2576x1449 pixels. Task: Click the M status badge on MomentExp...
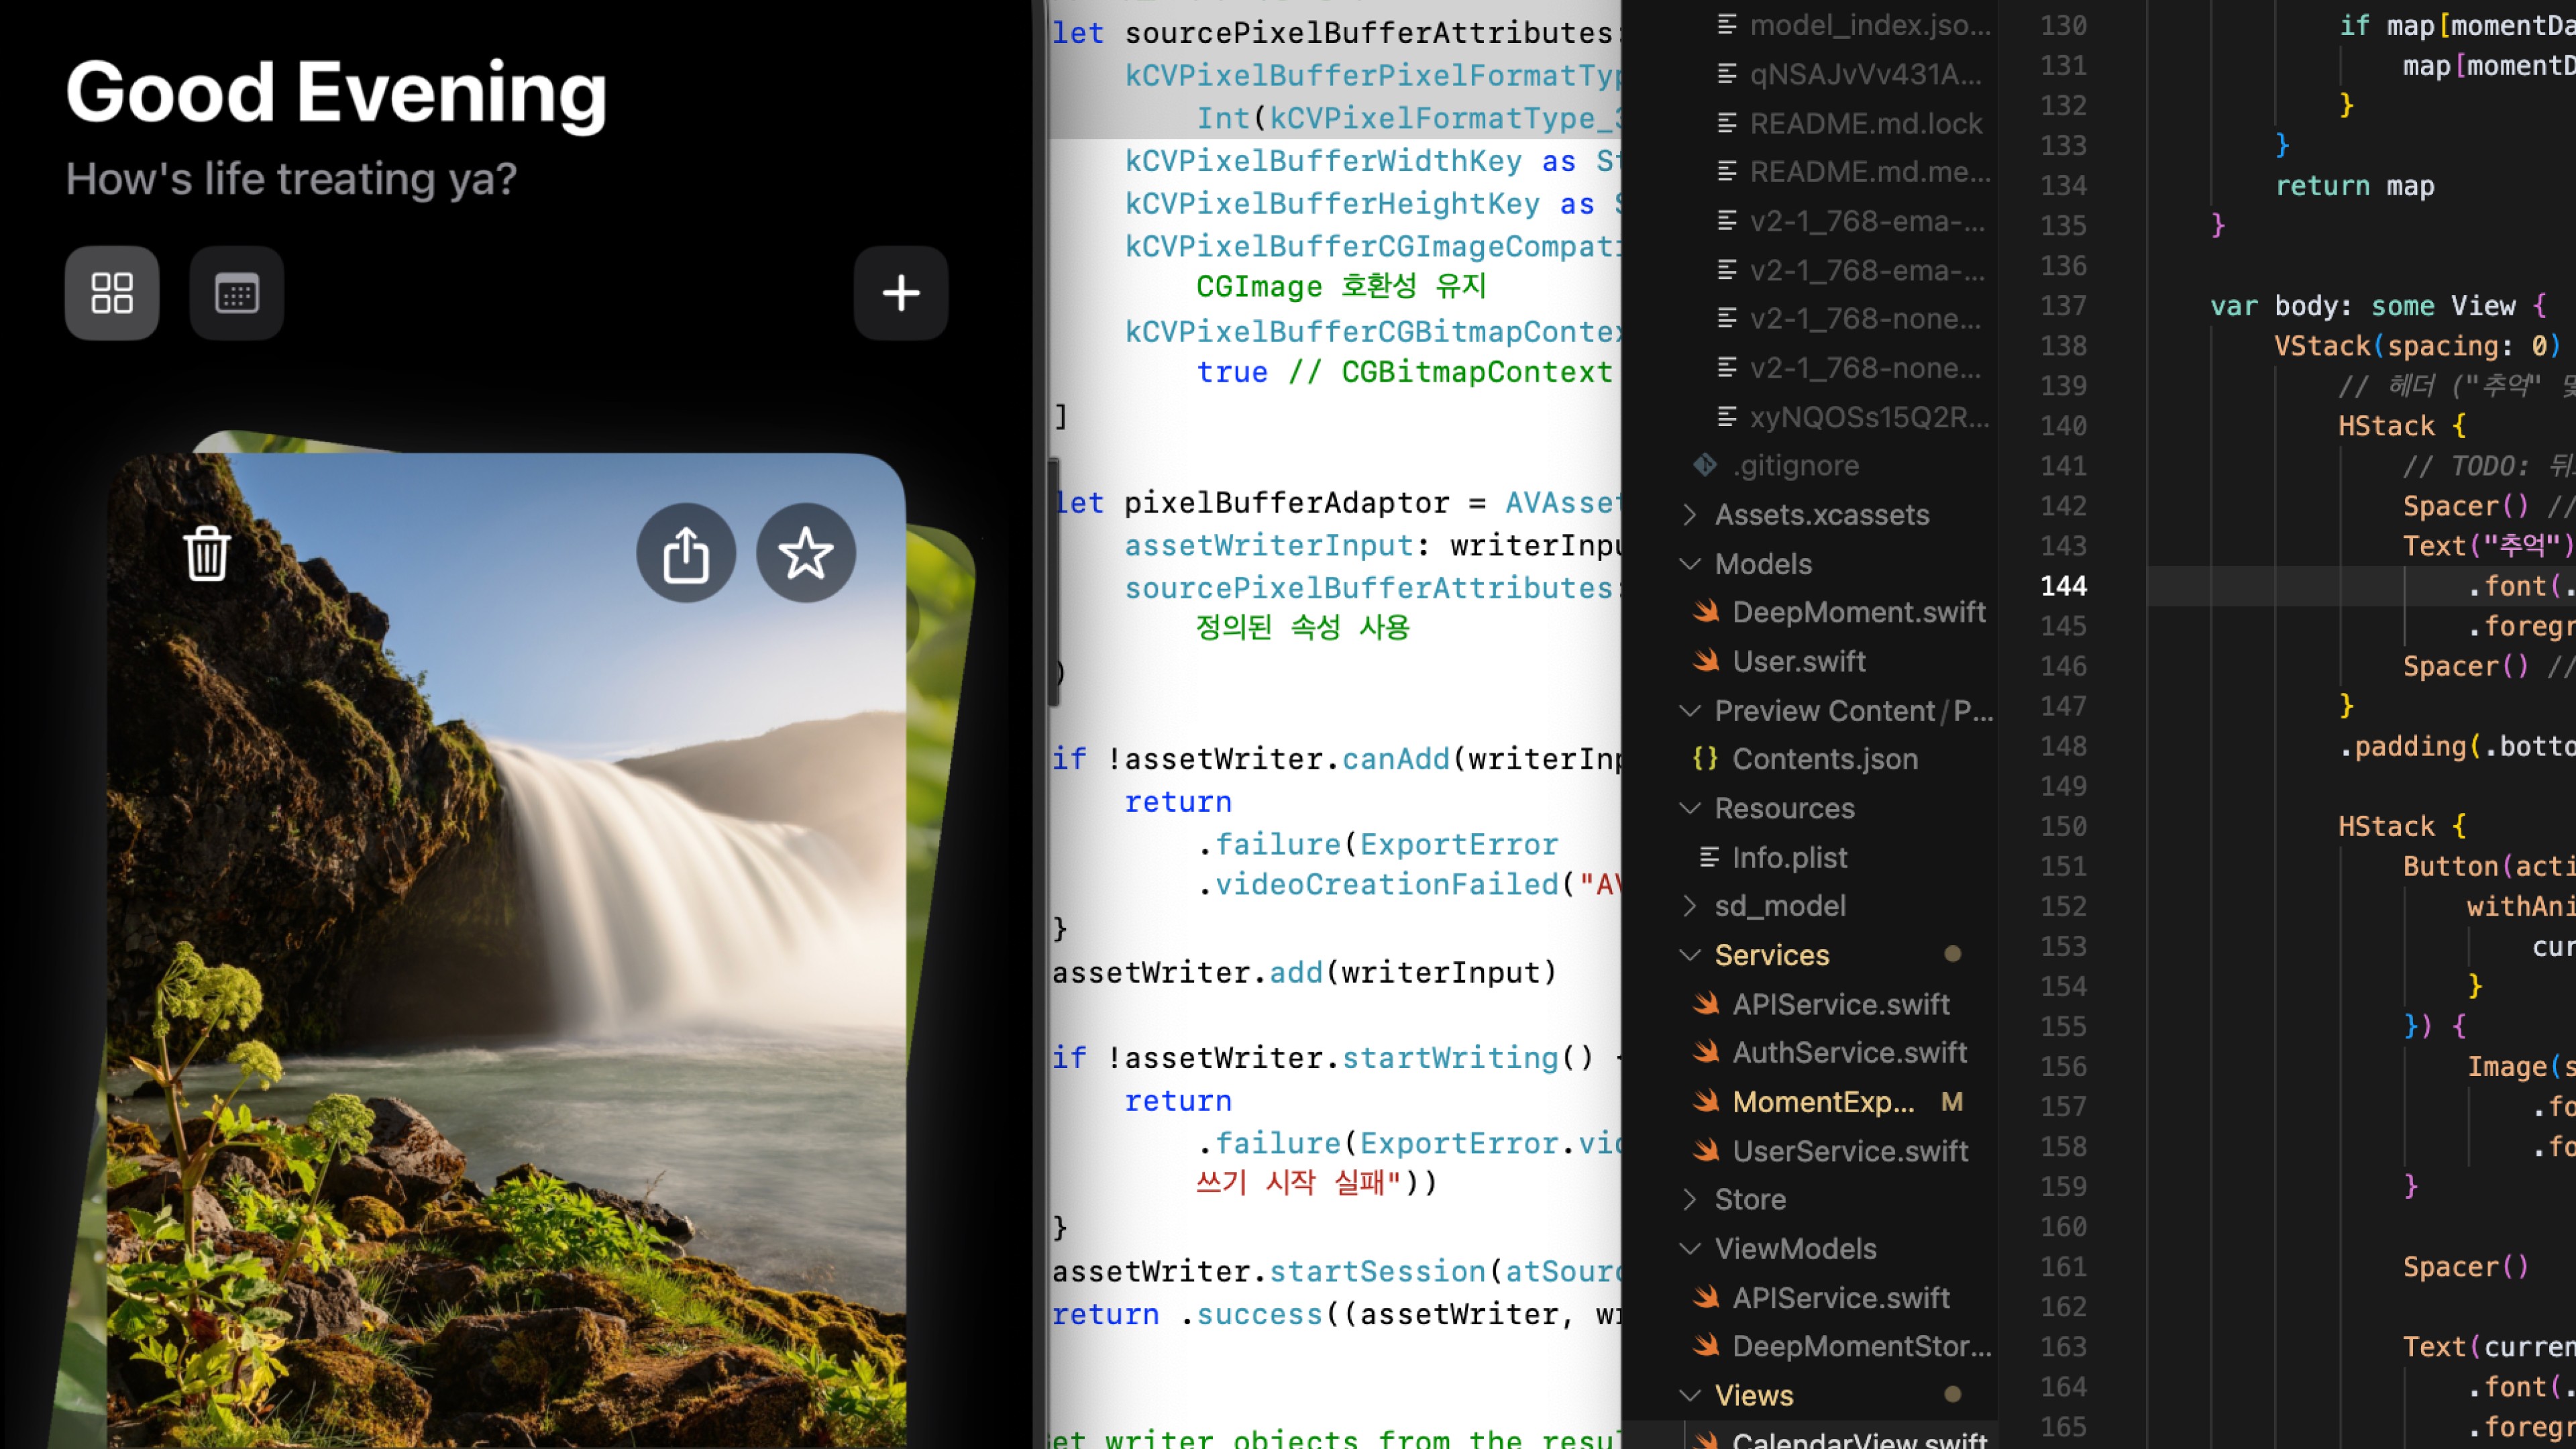[x=1952, y=1102]
